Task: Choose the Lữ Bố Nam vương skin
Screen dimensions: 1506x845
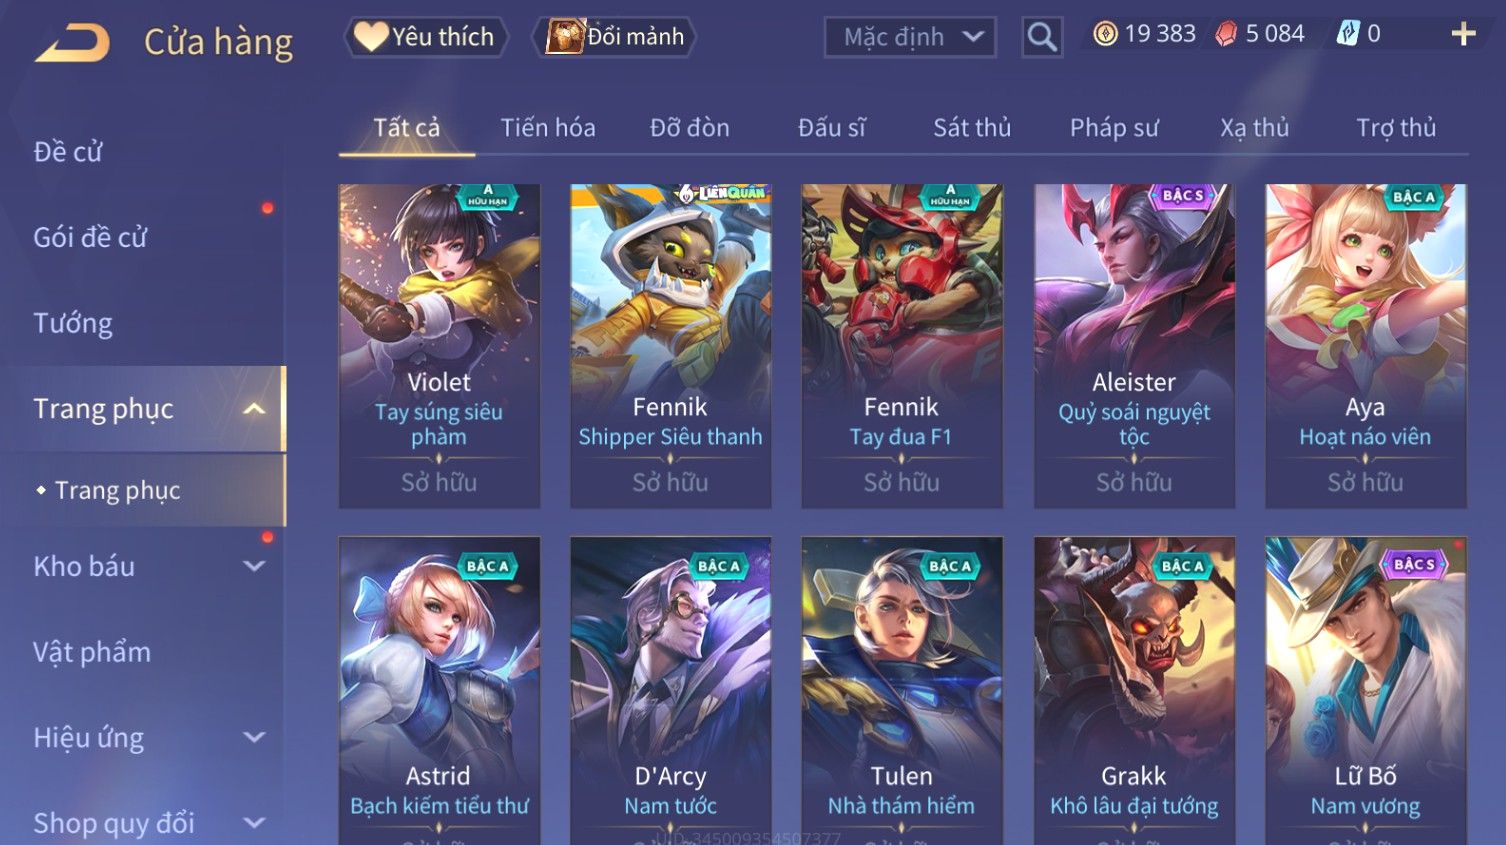Action: (1366, 690)
